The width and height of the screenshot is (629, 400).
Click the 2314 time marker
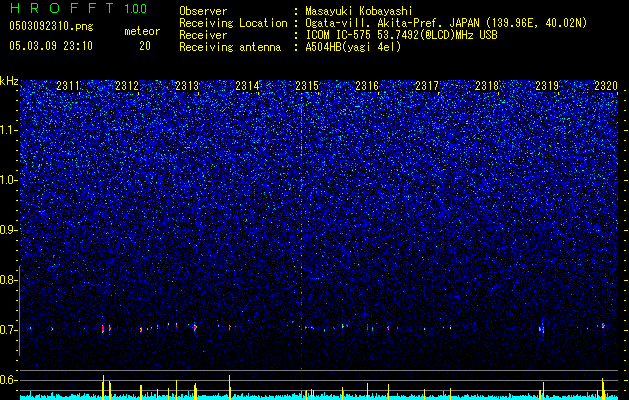click(x=248, y=86)
